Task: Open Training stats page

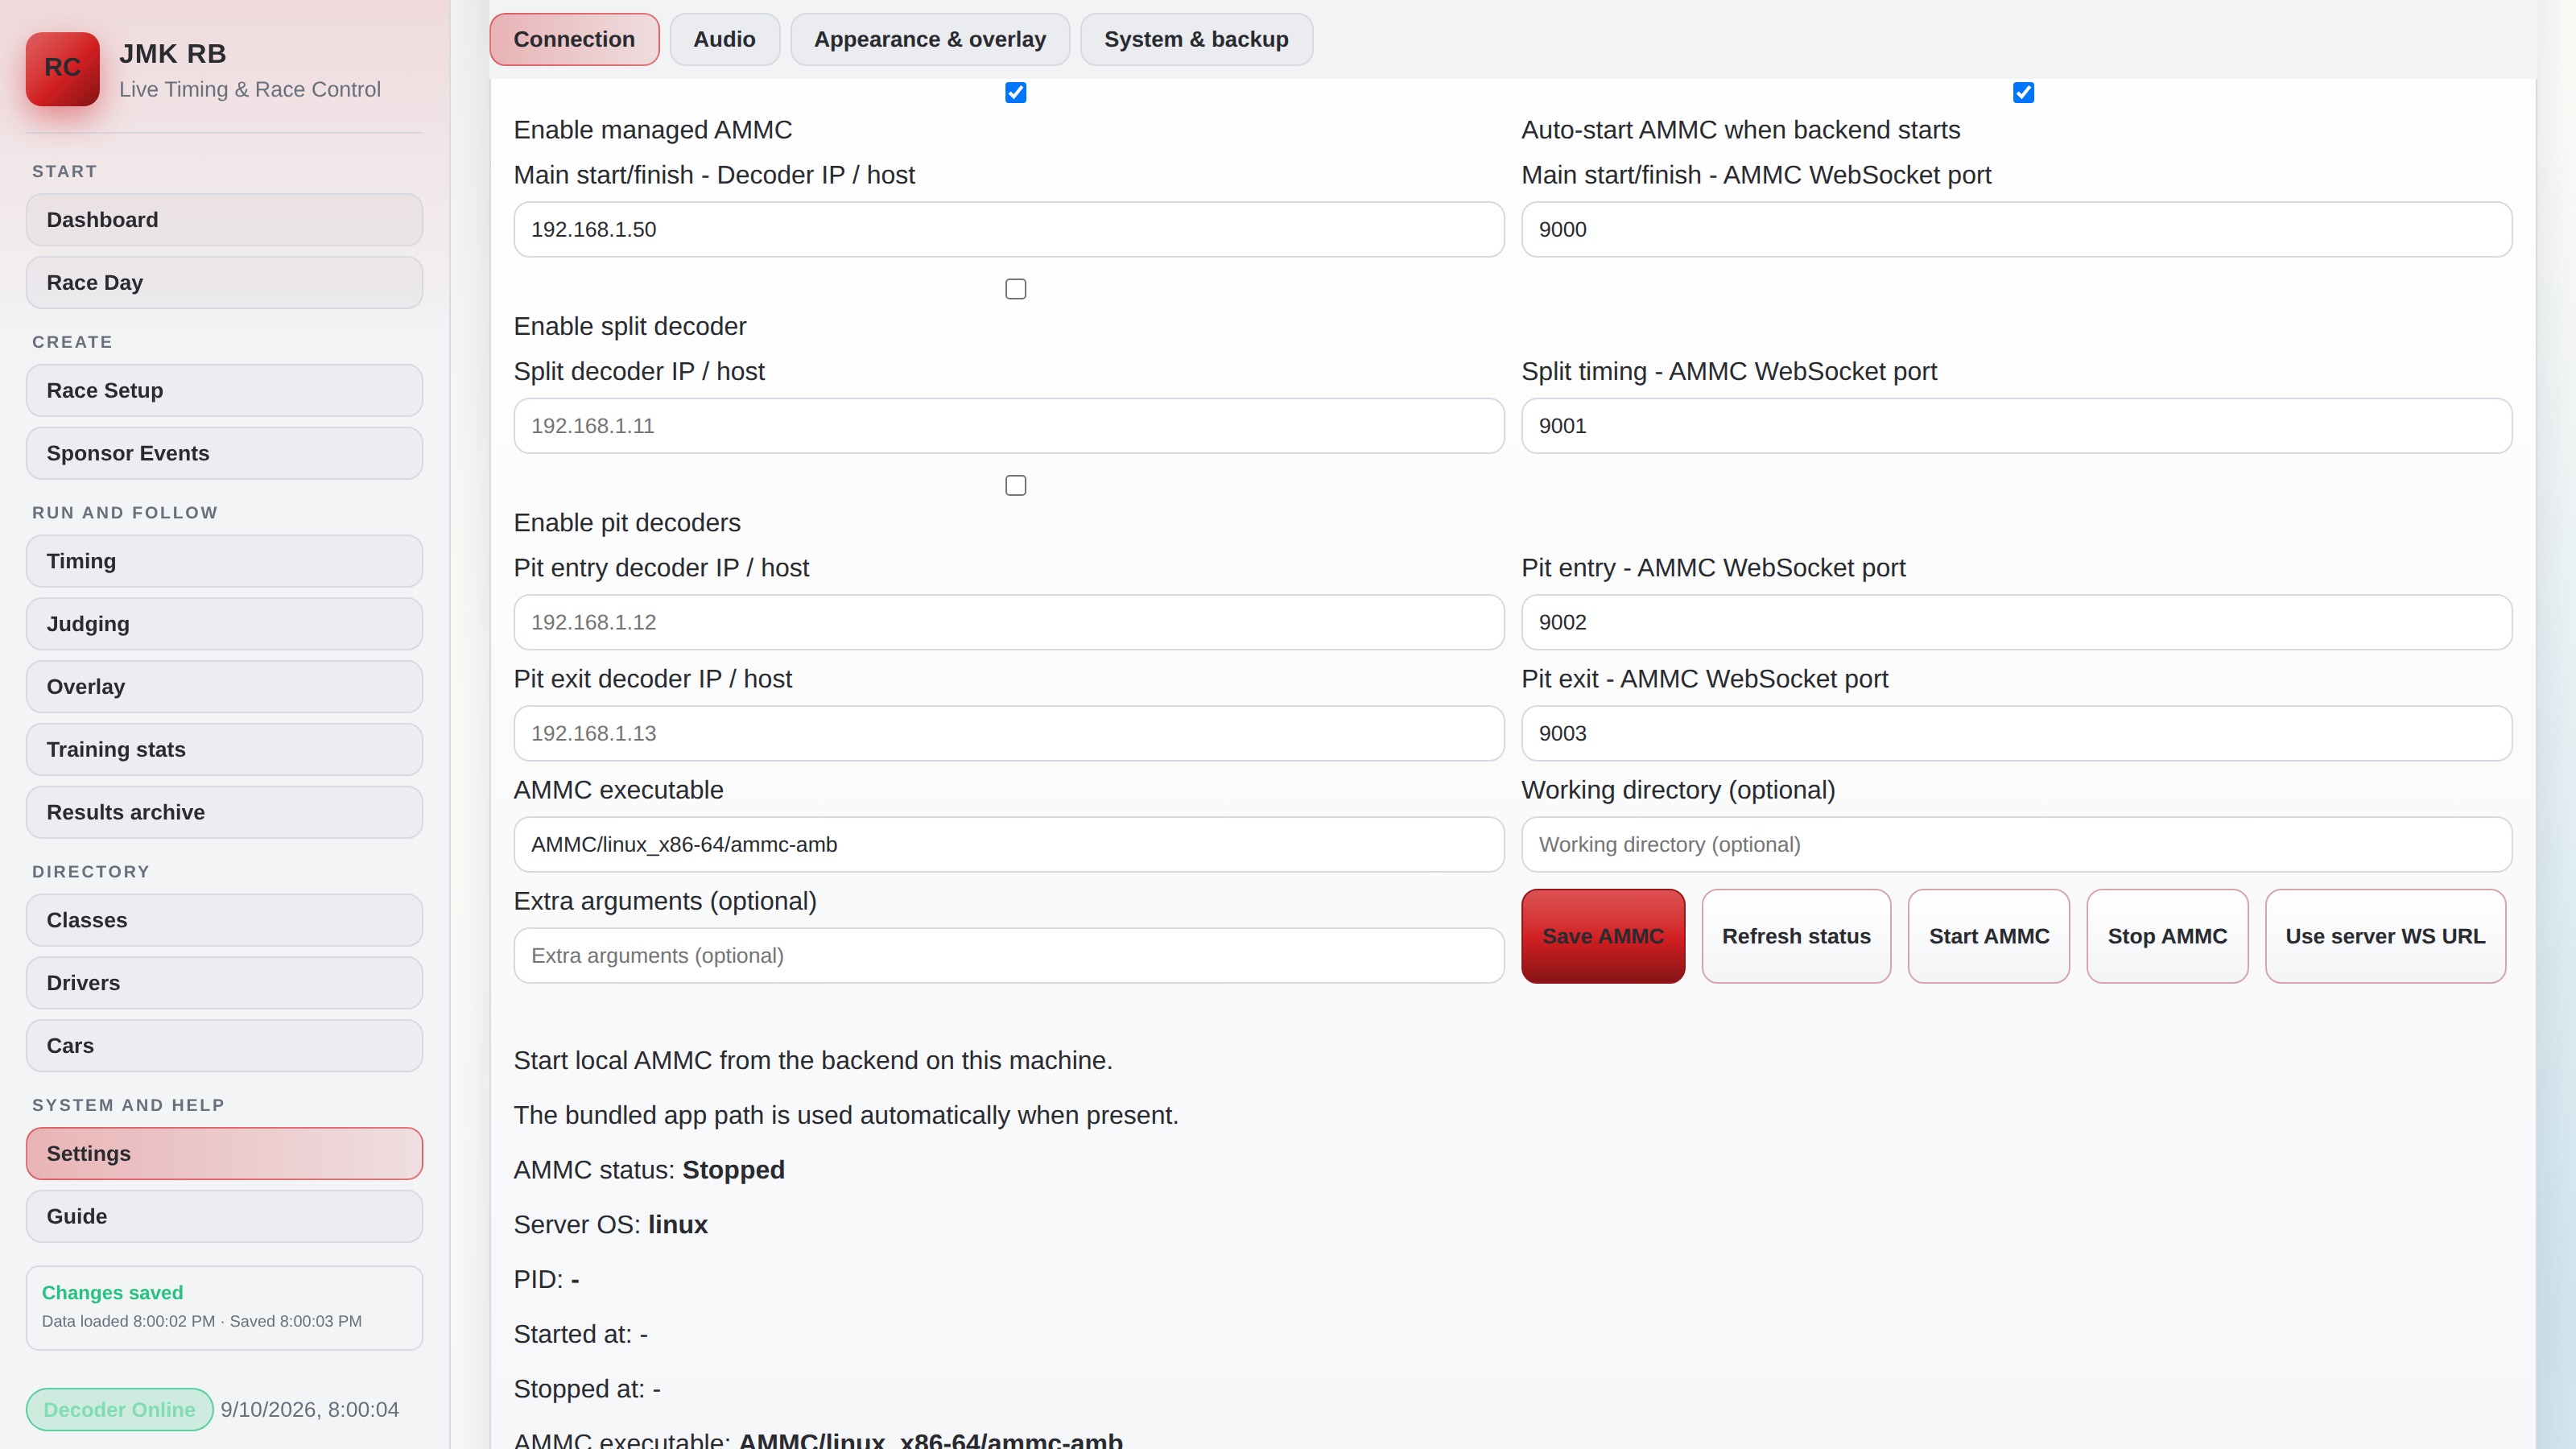Action: [x=224, y=750]
